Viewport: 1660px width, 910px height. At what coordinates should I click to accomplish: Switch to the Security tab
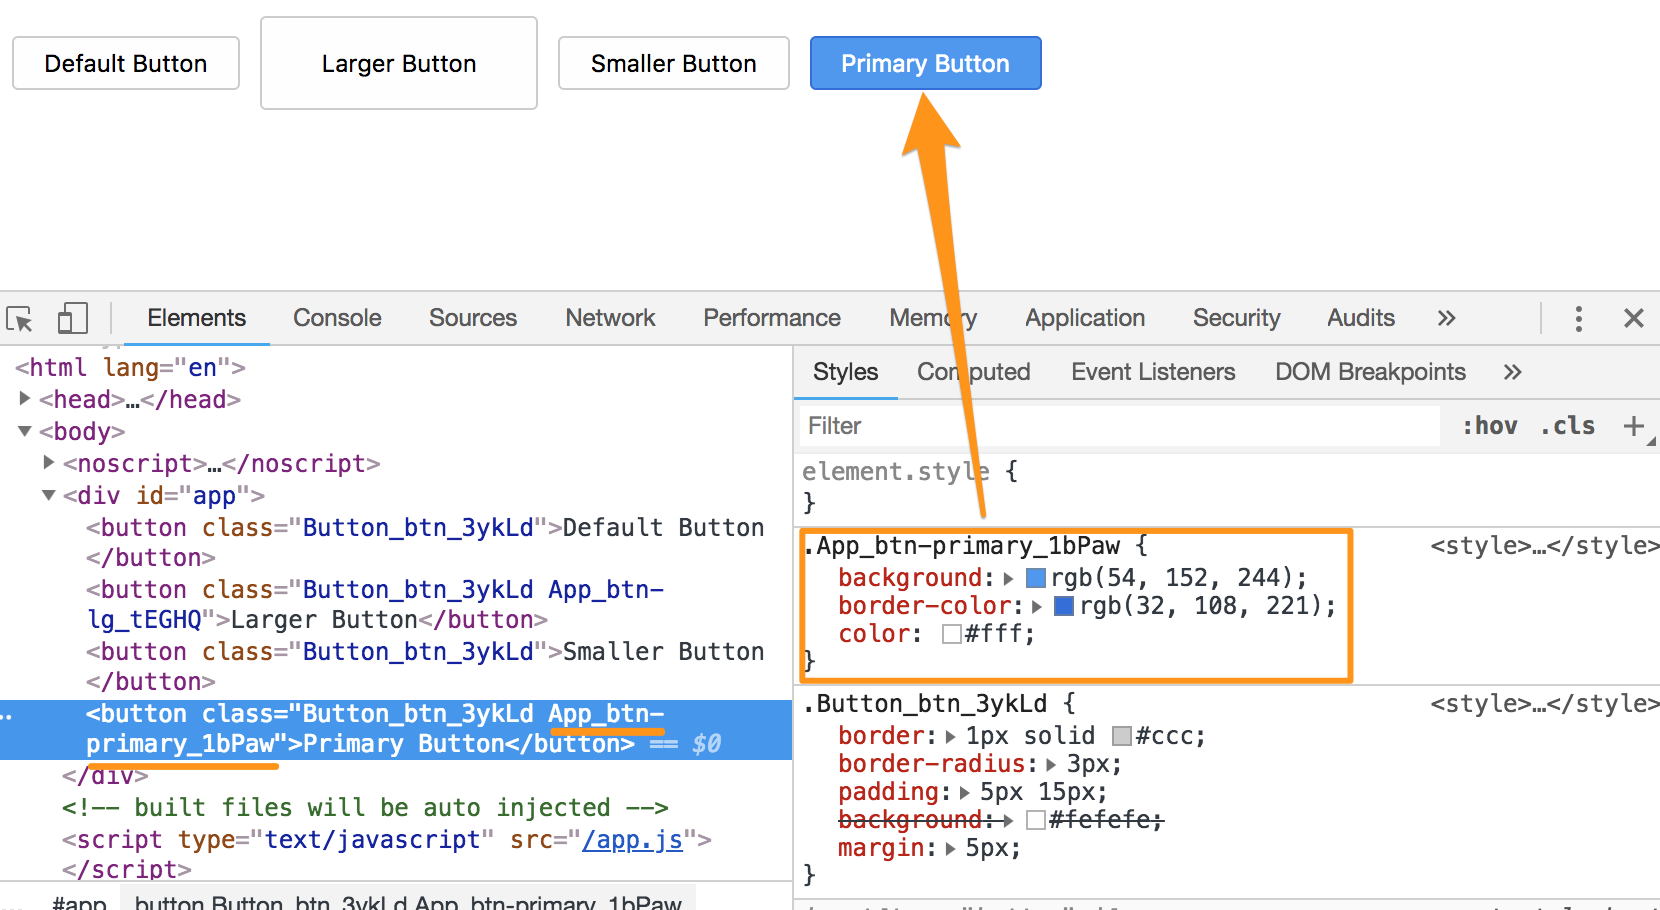coord(1236,318)
